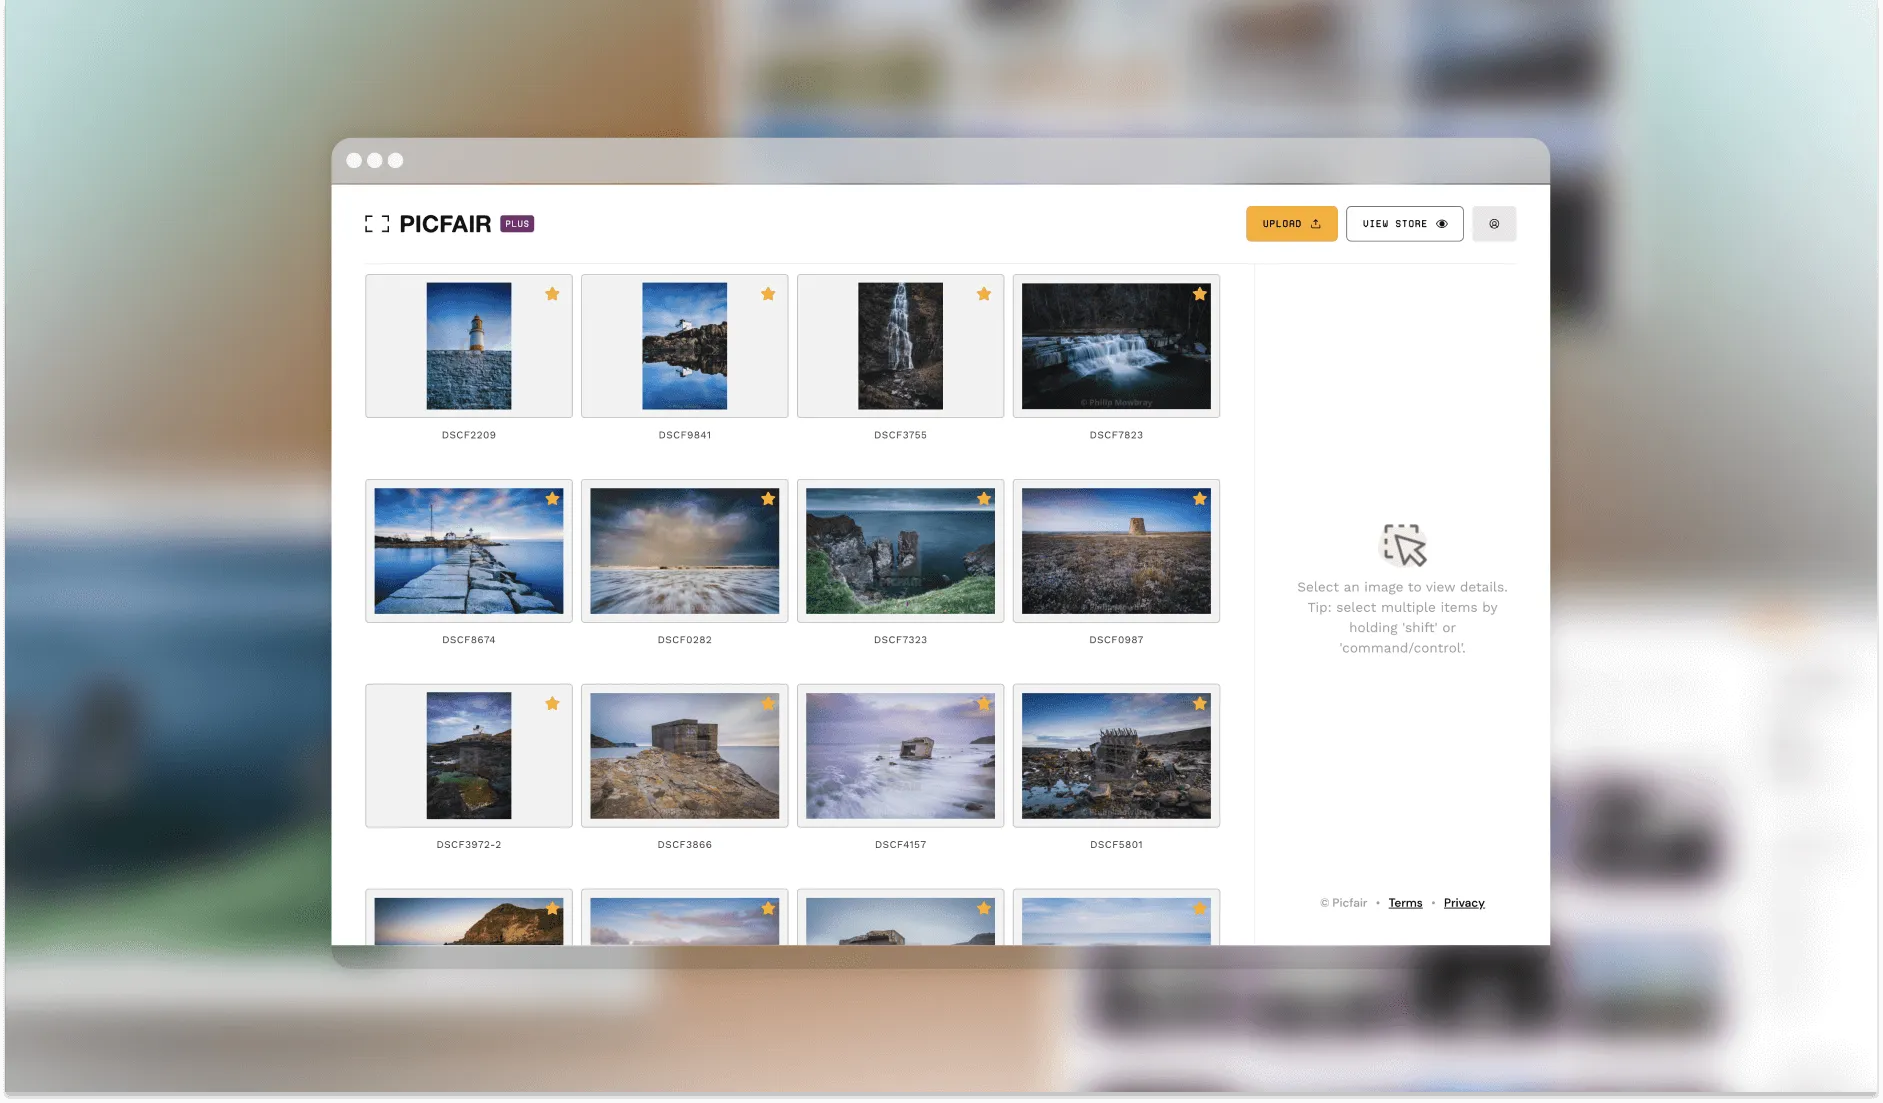Select the DSCF8674 pier thumbnail
Image resolution: width=1883 pixels, height=1103 pixels.
[x=469, y=551]
